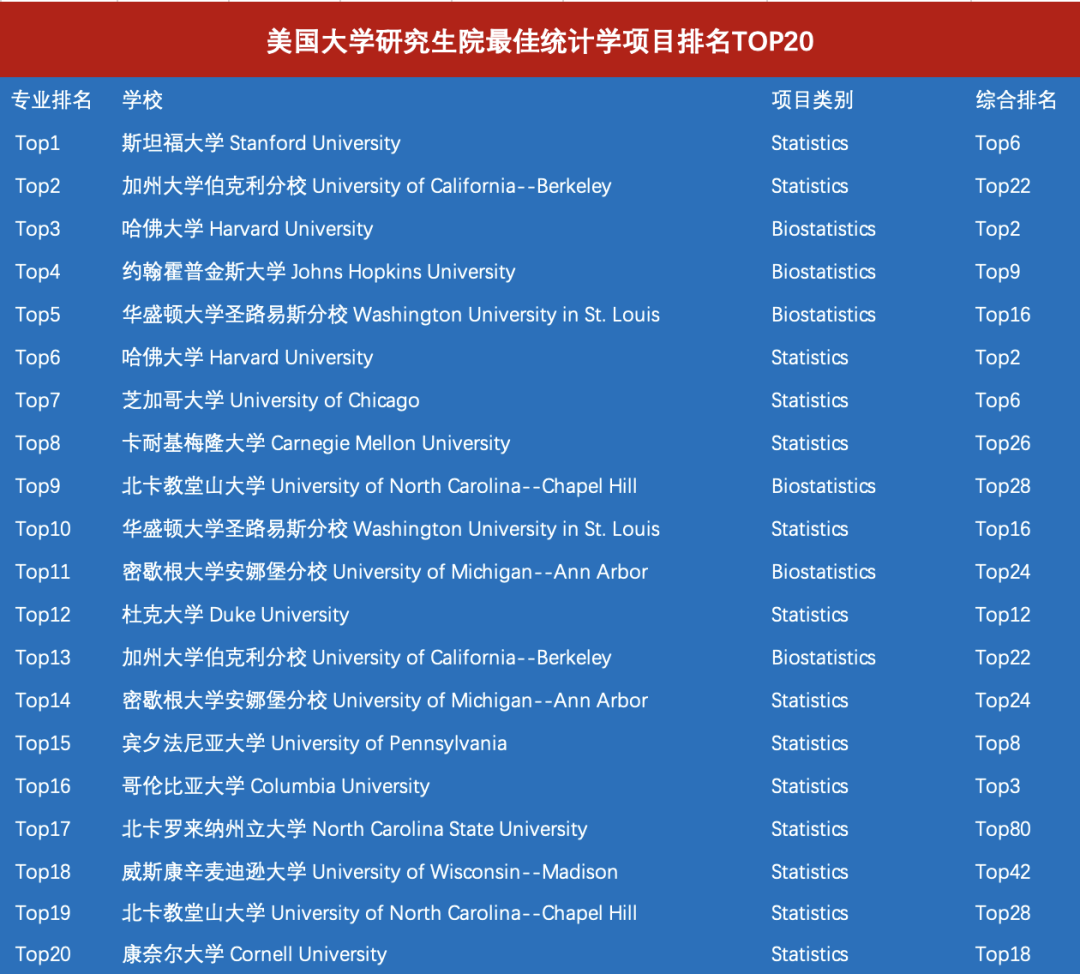Click the Top5 rank cell
The image size is (1080, 974).
[38, 315]
